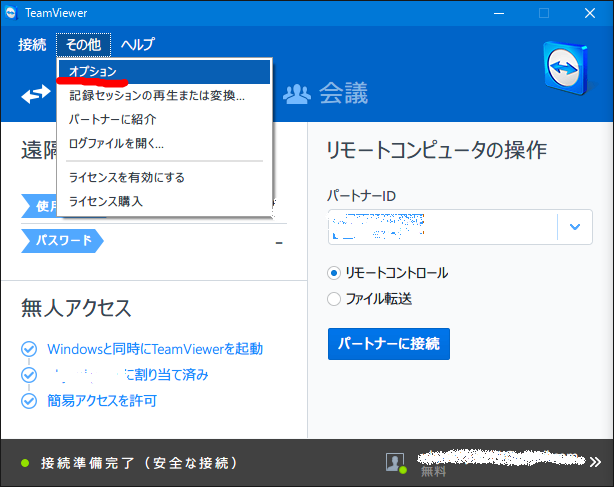Click the remote control arrows tab icon
Screen dimensions: 614x487
36,94
